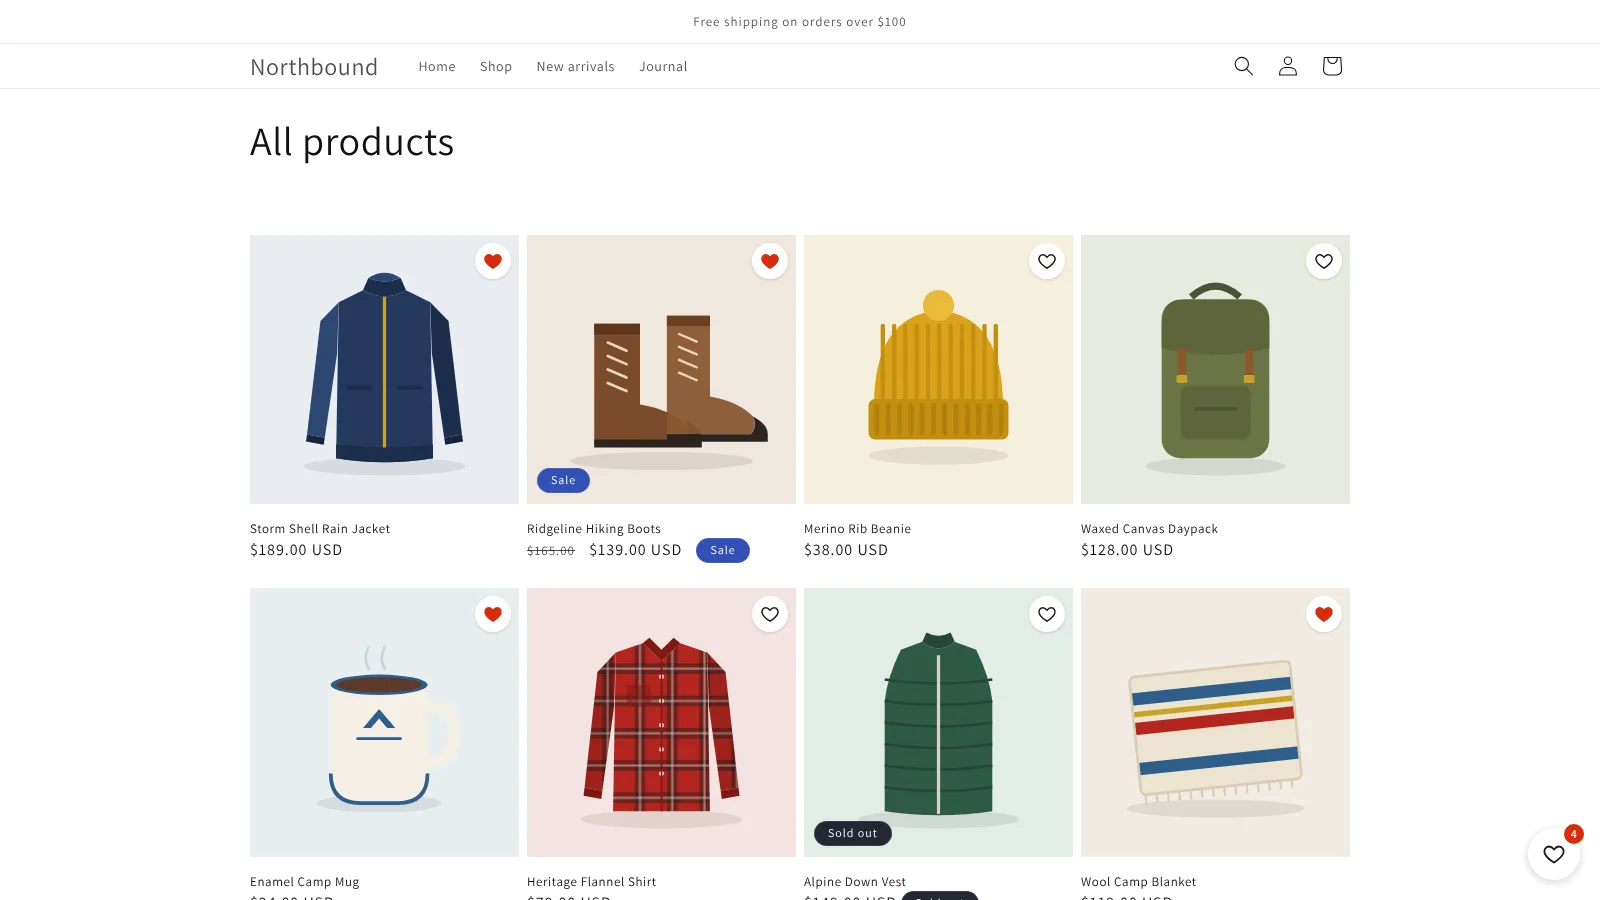Click the yellow beanie product image
Image resolution: width=1600 pixels, height=900 pixels.
click(x=938, y=369)
